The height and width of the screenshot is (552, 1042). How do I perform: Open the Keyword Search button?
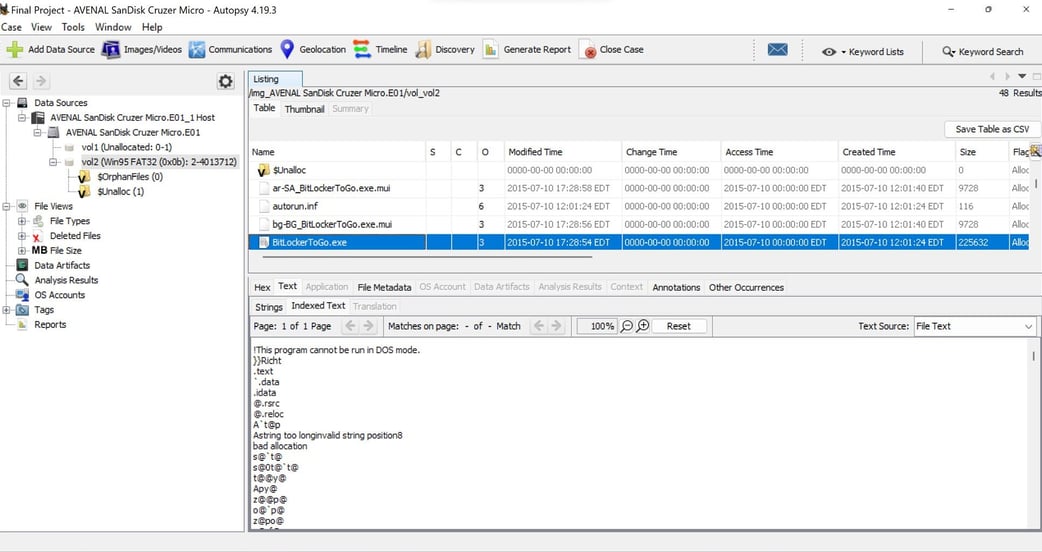click(x=983, y=52)
